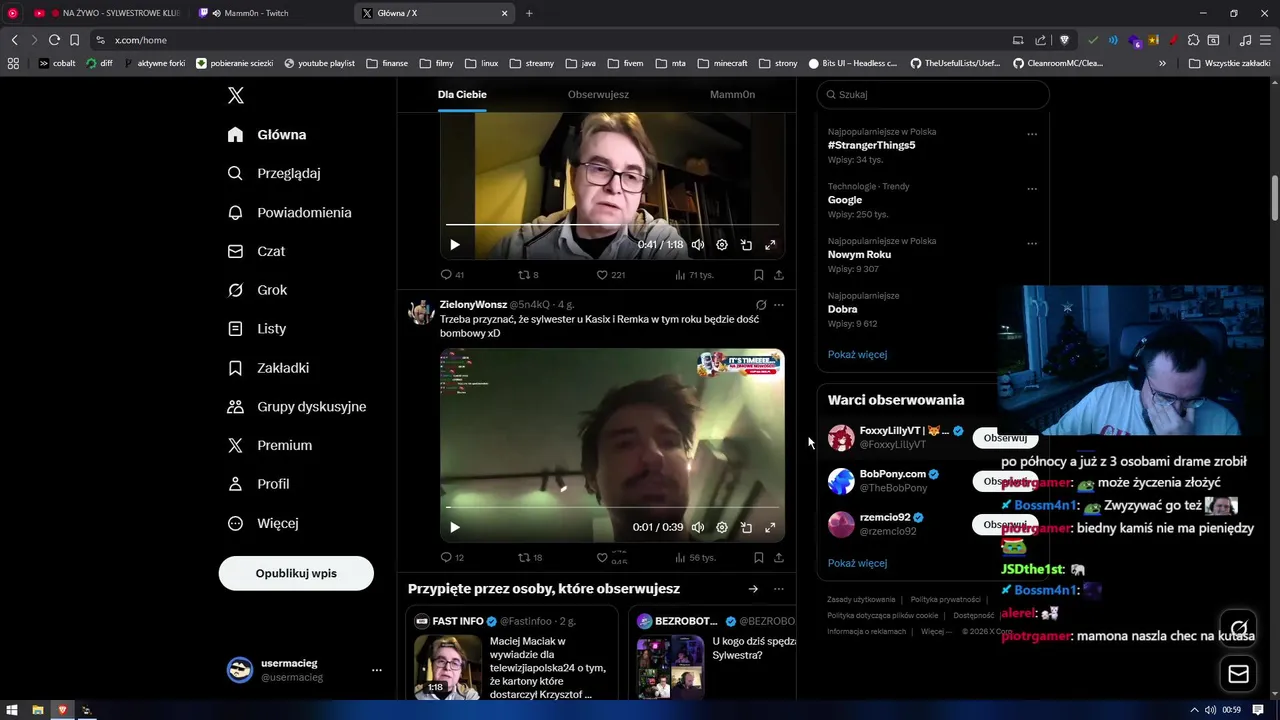Click Opublikuj wpis button
Viewport: 1280px width, 720px height.
coord(296,573)
